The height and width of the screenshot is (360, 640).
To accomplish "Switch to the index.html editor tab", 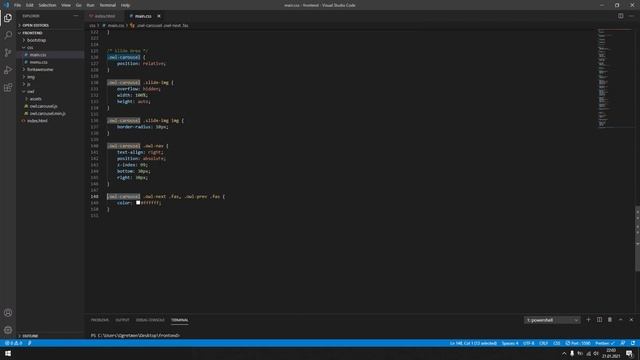I will (104, 16).
